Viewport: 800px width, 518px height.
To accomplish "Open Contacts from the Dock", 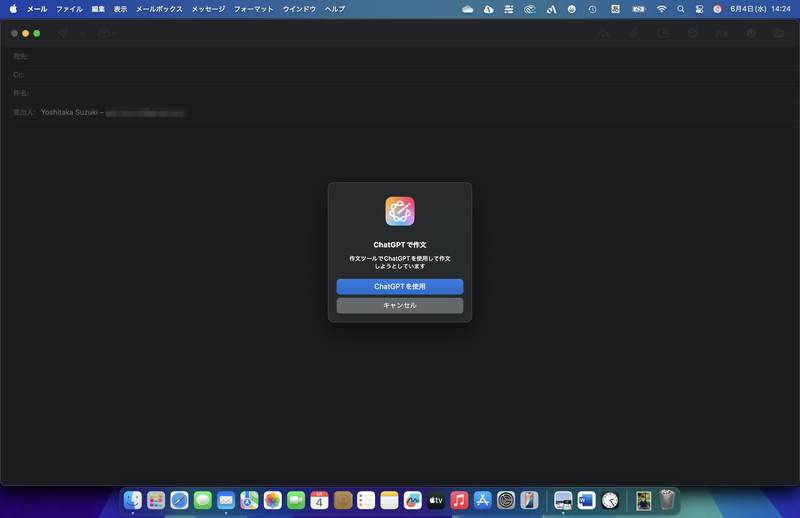I will pos(343,500).
